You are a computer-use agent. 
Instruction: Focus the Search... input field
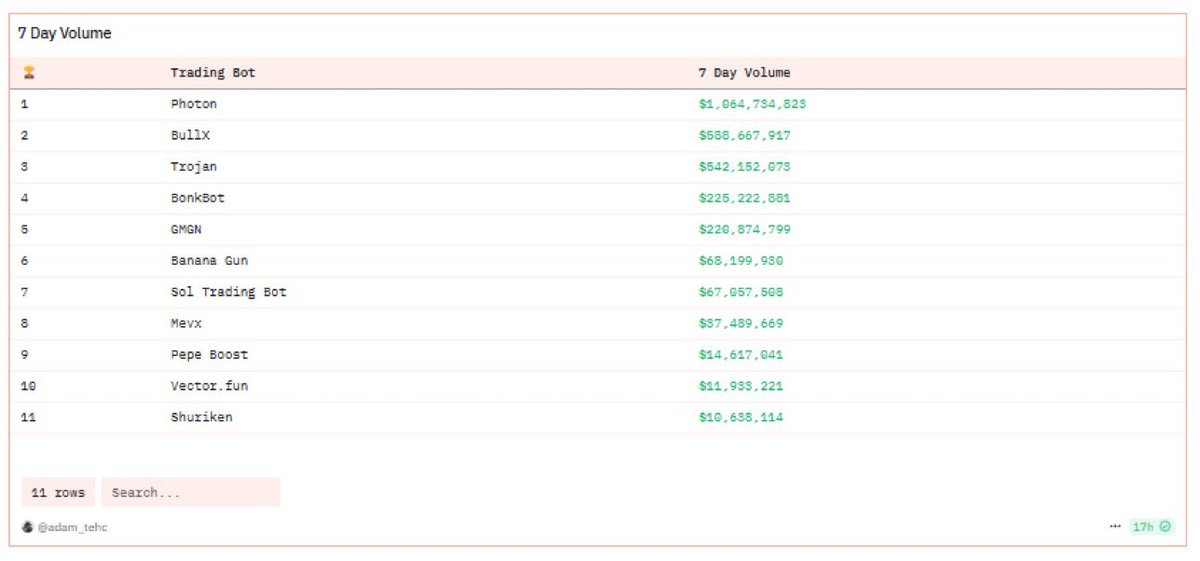point(190,492)
